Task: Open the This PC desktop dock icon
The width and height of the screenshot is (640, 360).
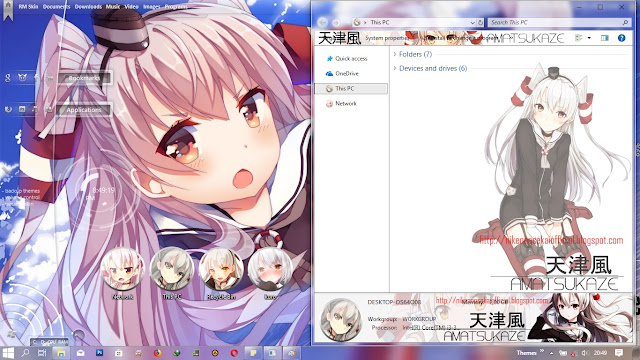Action: point(172,269)
